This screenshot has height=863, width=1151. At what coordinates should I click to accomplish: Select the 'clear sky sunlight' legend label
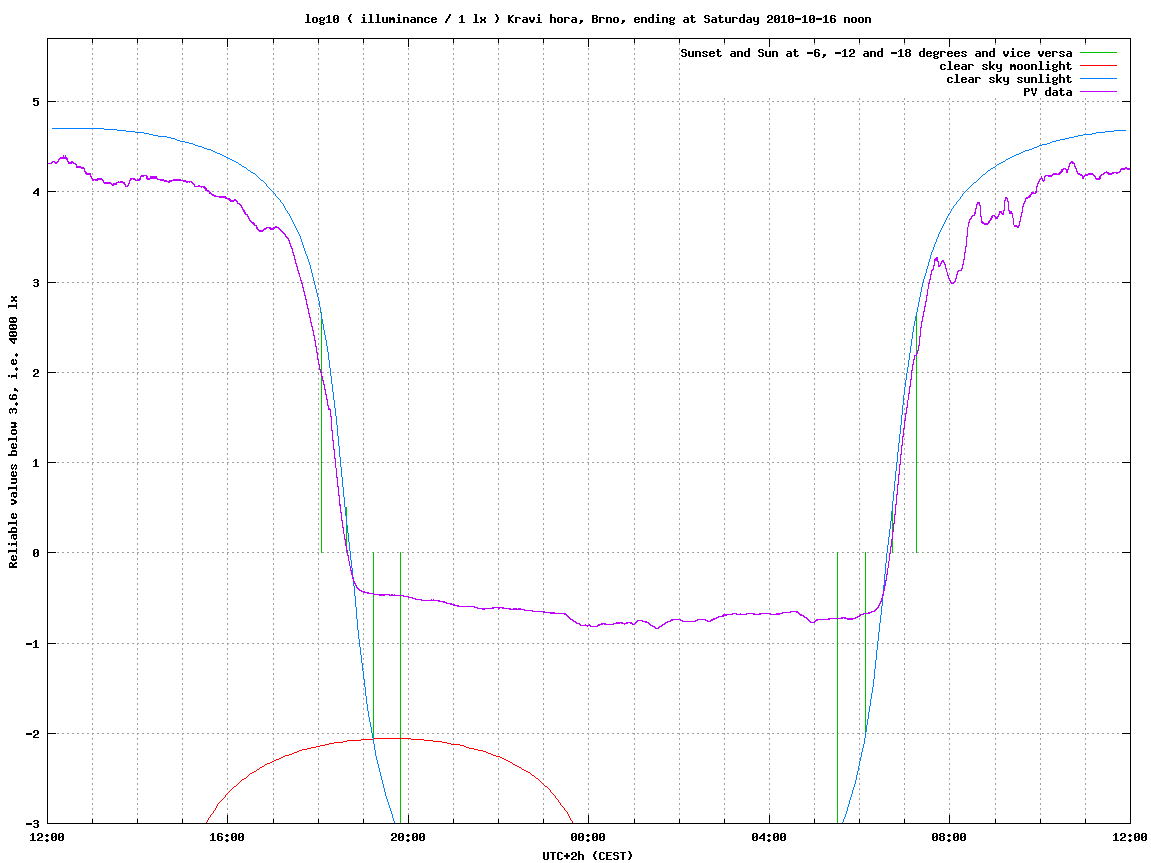pos(1009,79)
